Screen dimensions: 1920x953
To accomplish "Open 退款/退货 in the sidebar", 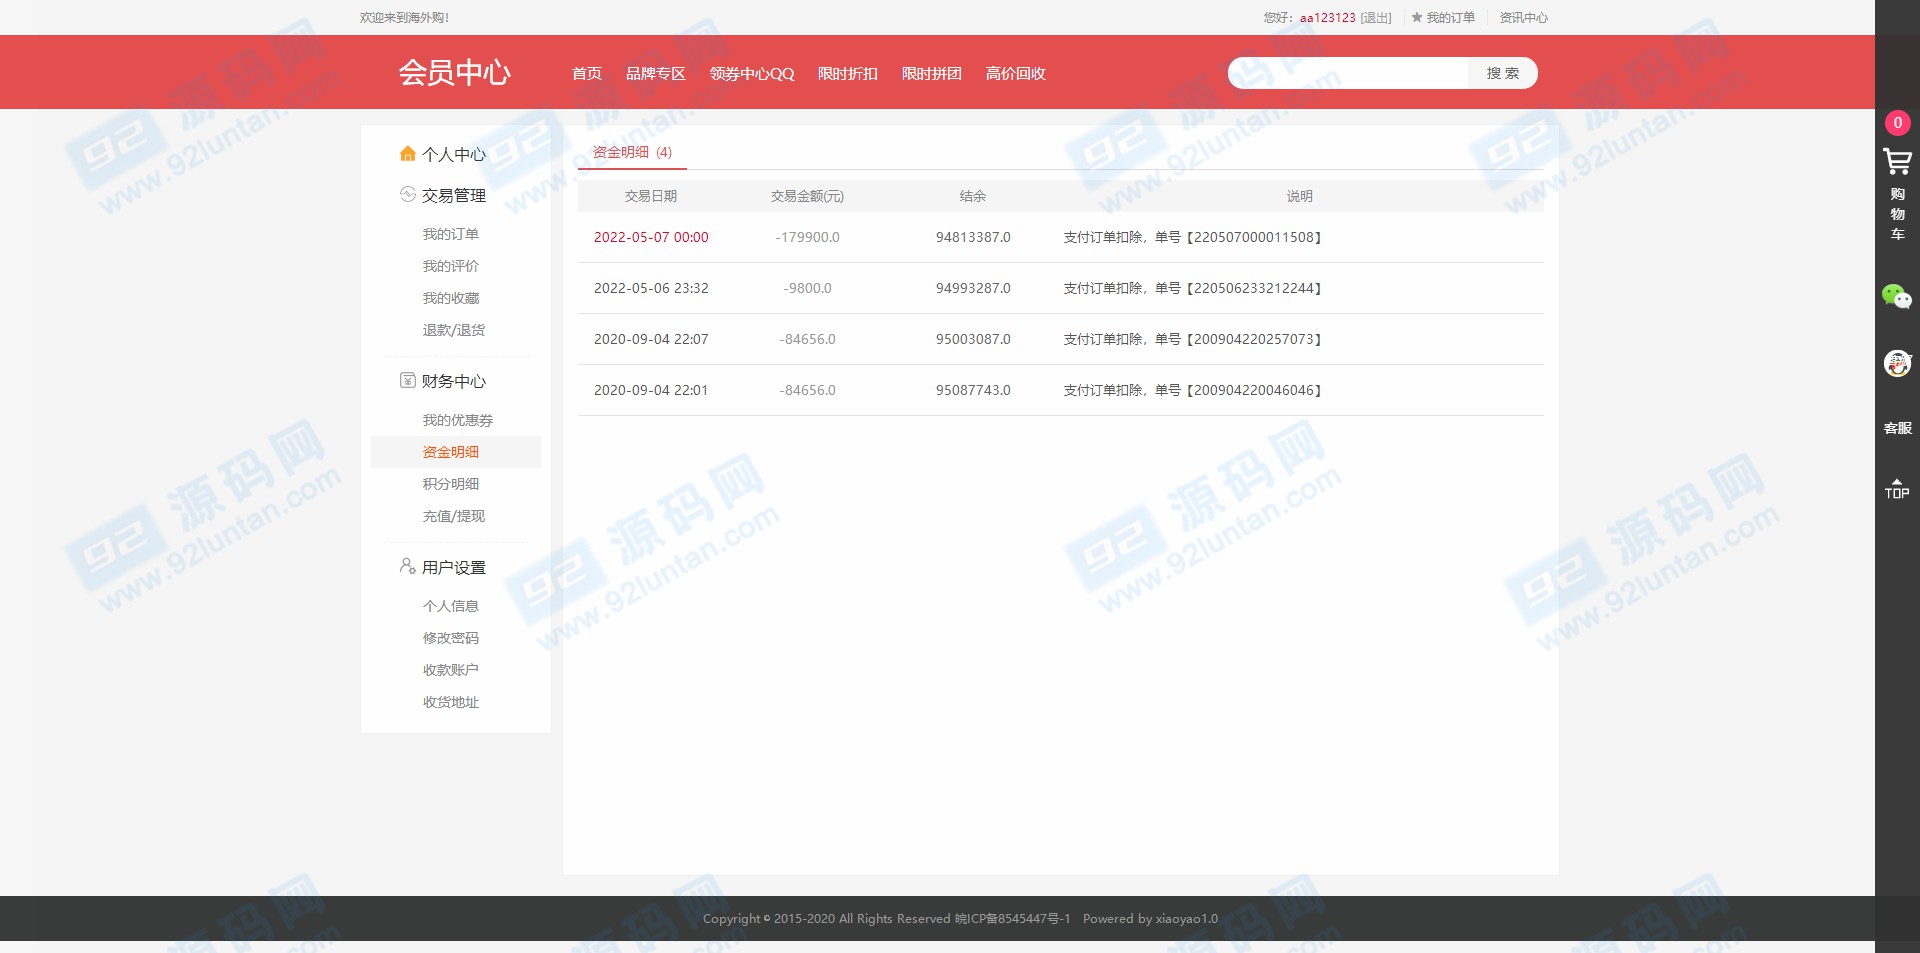I will (454, 330).
